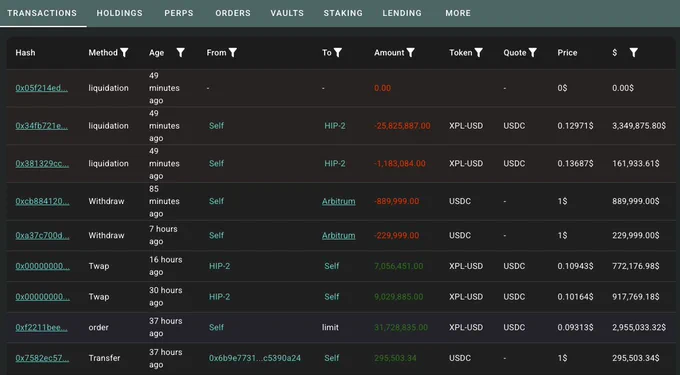The height and width of the screenshot is (375, 680).
Task: Open the To column filter icon
Action: [x=338, y=52]
